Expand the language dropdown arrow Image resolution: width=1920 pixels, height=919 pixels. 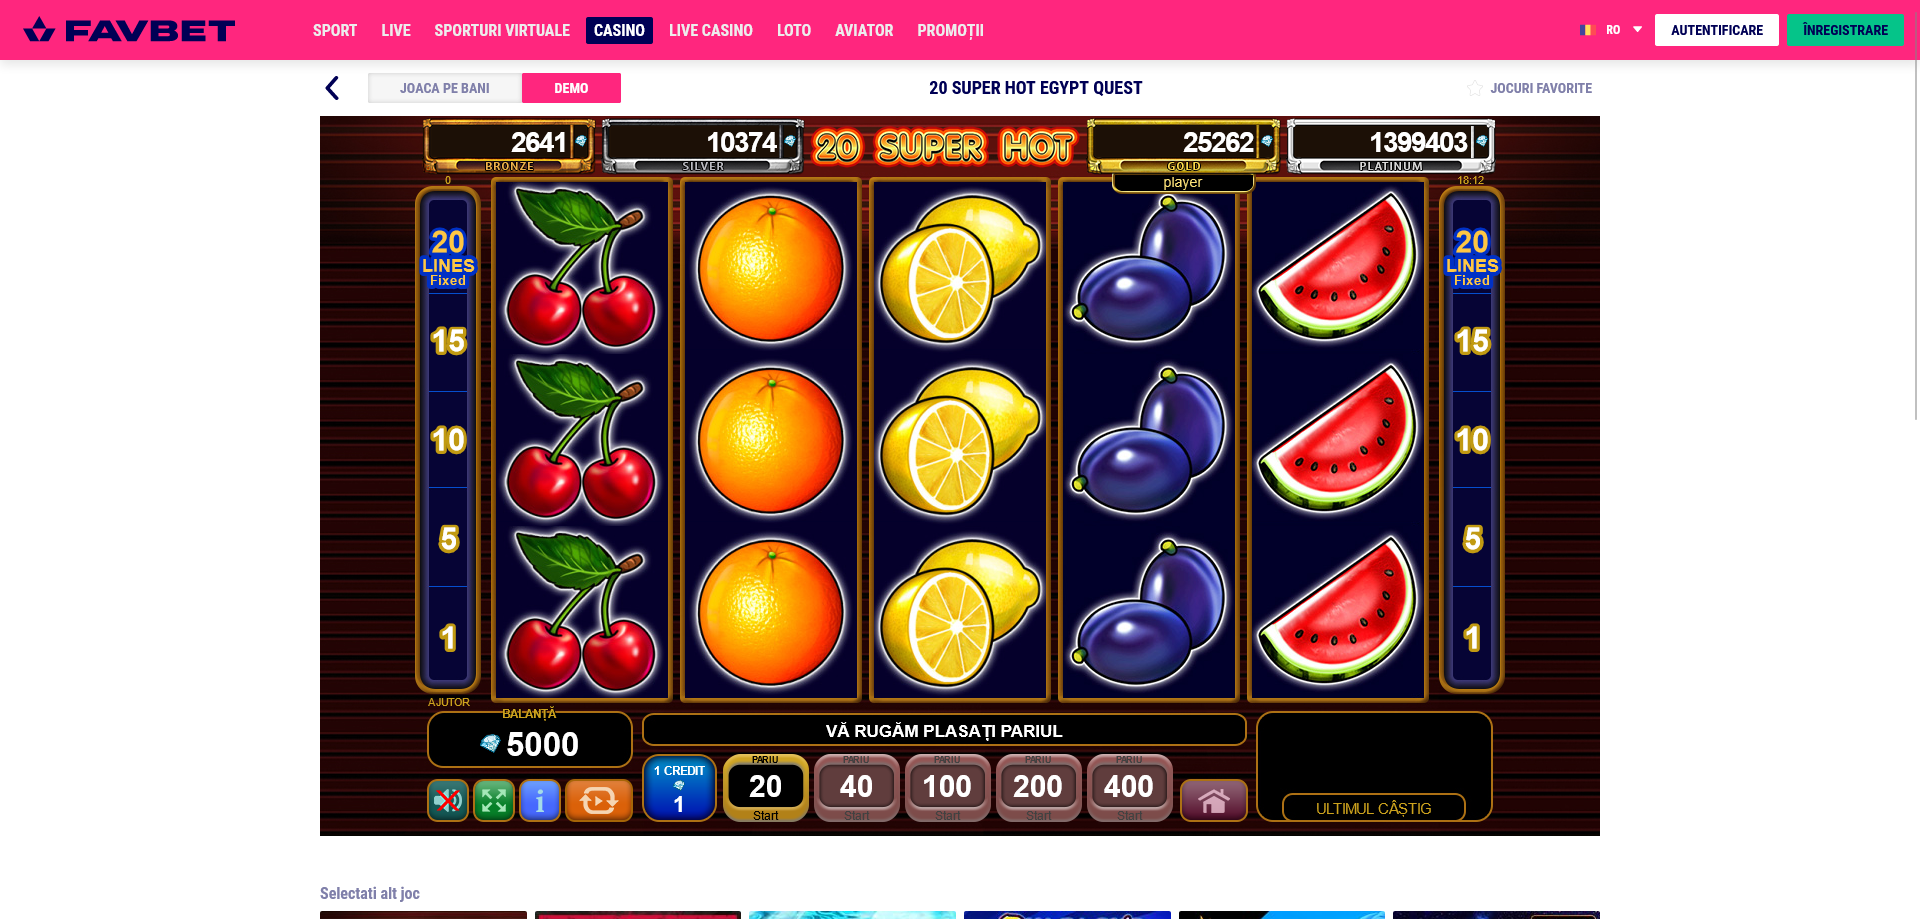pos(1637,30)
